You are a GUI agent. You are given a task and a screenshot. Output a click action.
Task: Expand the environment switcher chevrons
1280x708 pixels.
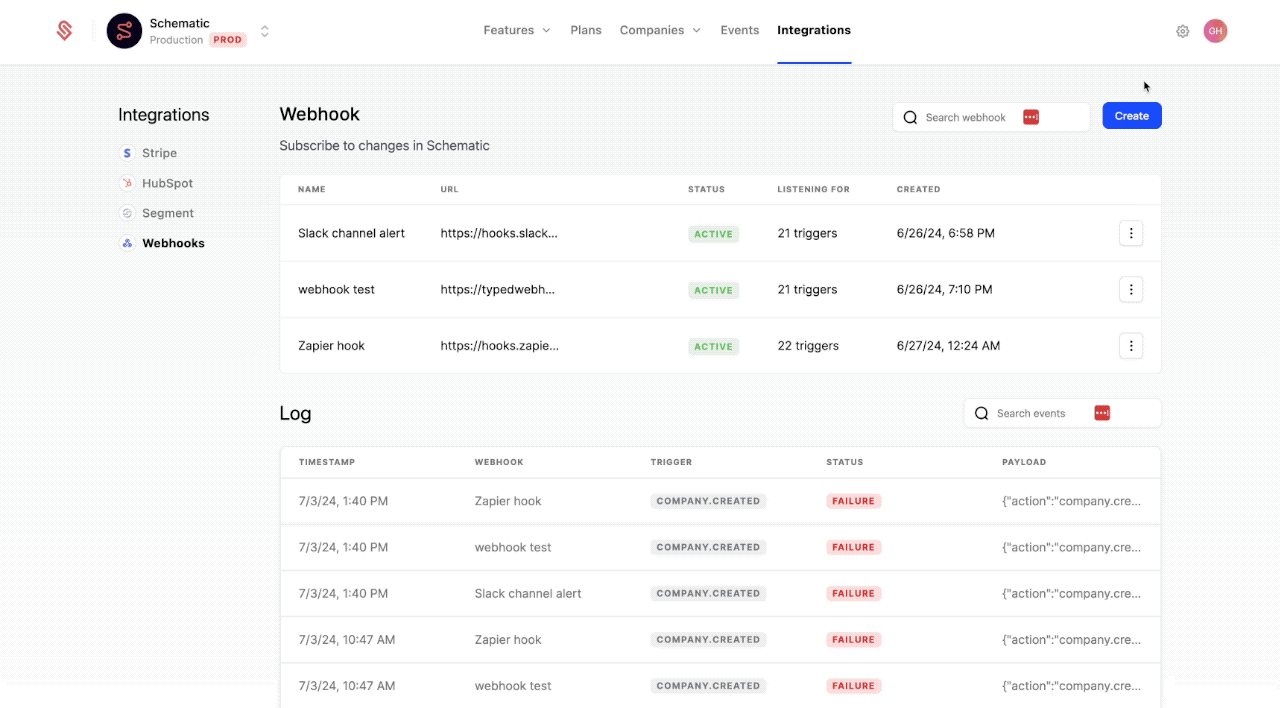(265, 31)
